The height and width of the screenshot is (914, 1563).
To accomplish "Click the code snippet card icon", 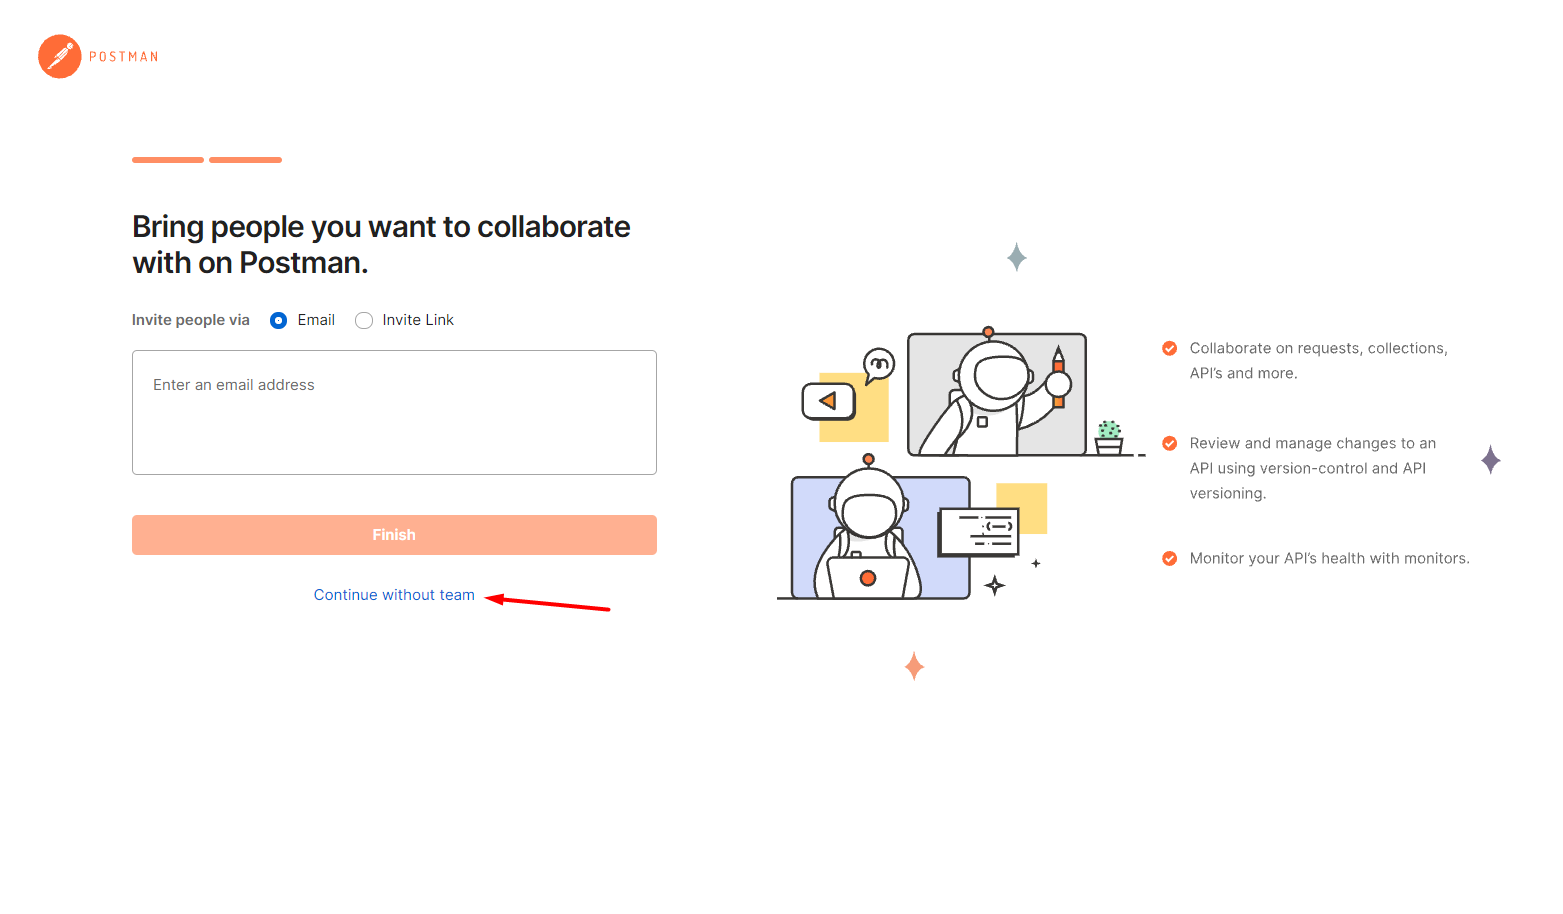I will (x=978, y=532).
